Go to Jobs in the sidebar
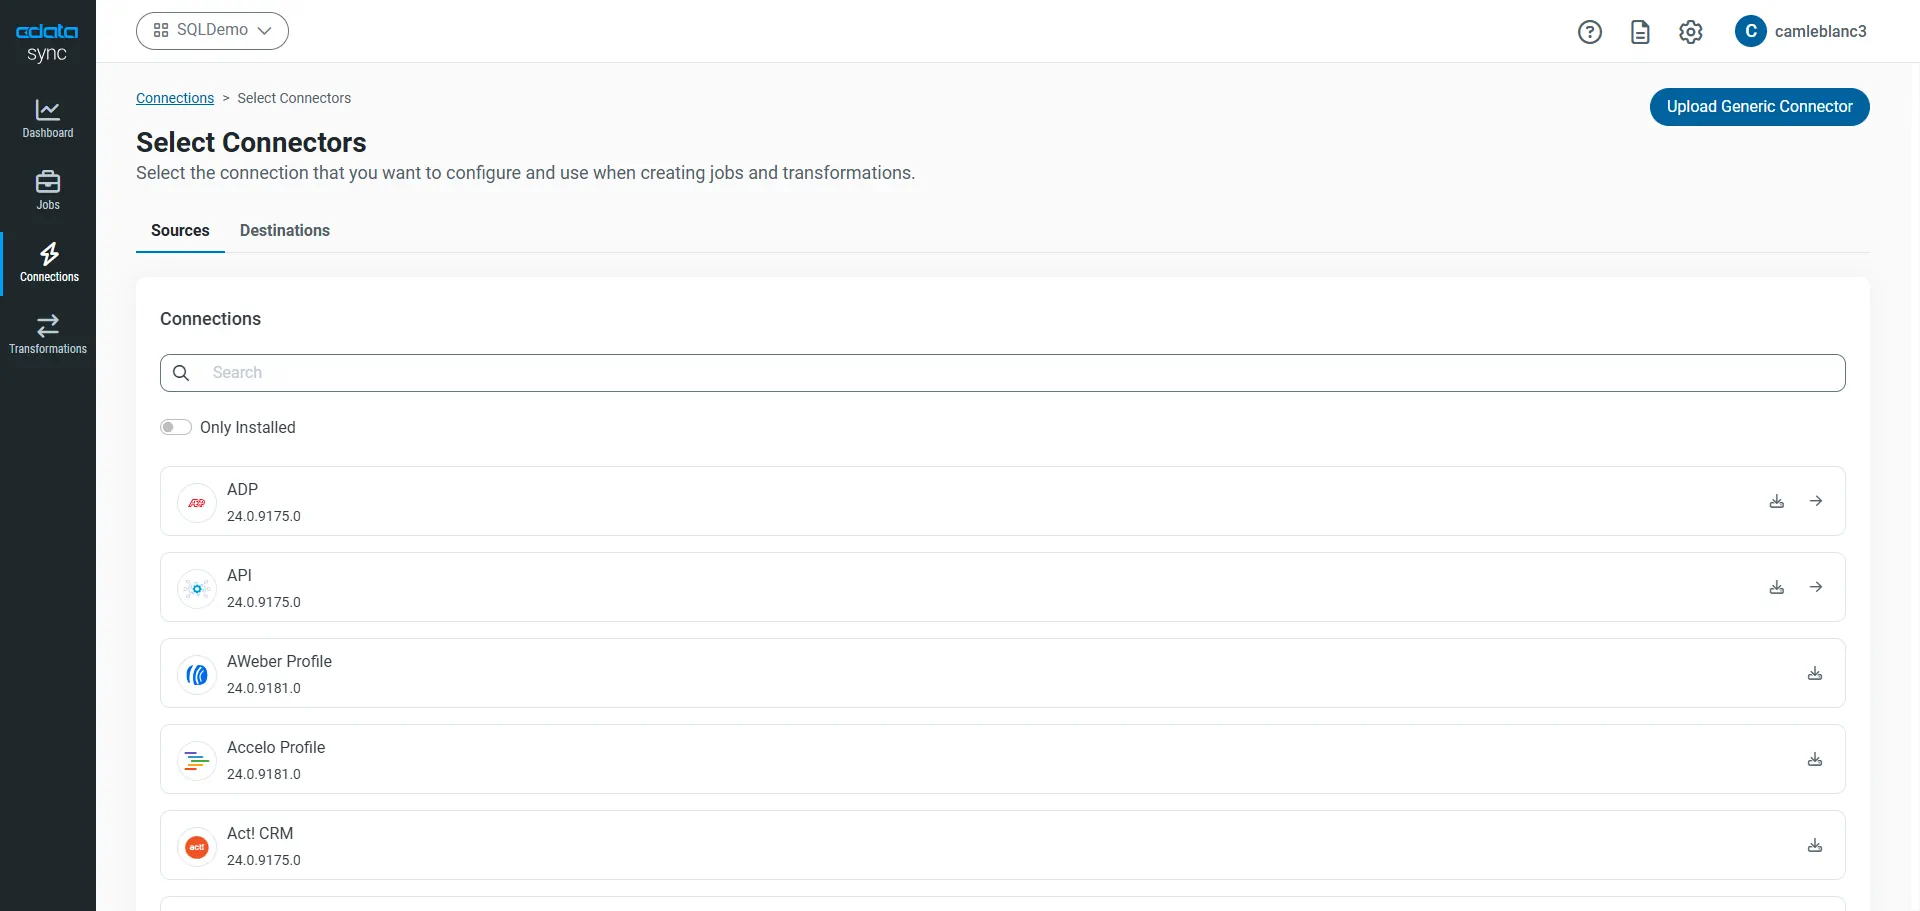The height and width of the screenshot is (911, 1920). (x=48, y=191)
